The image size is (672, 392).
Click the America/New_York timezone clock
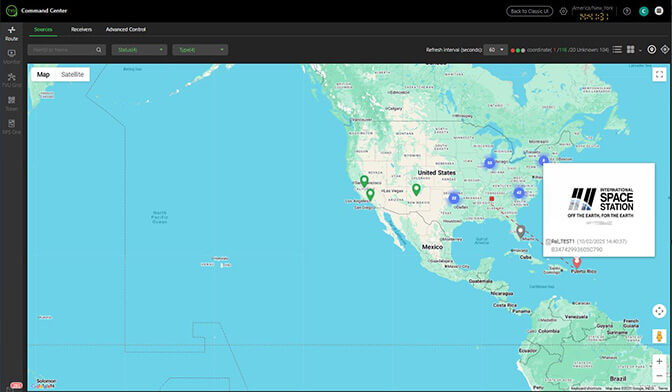(594, 13)
